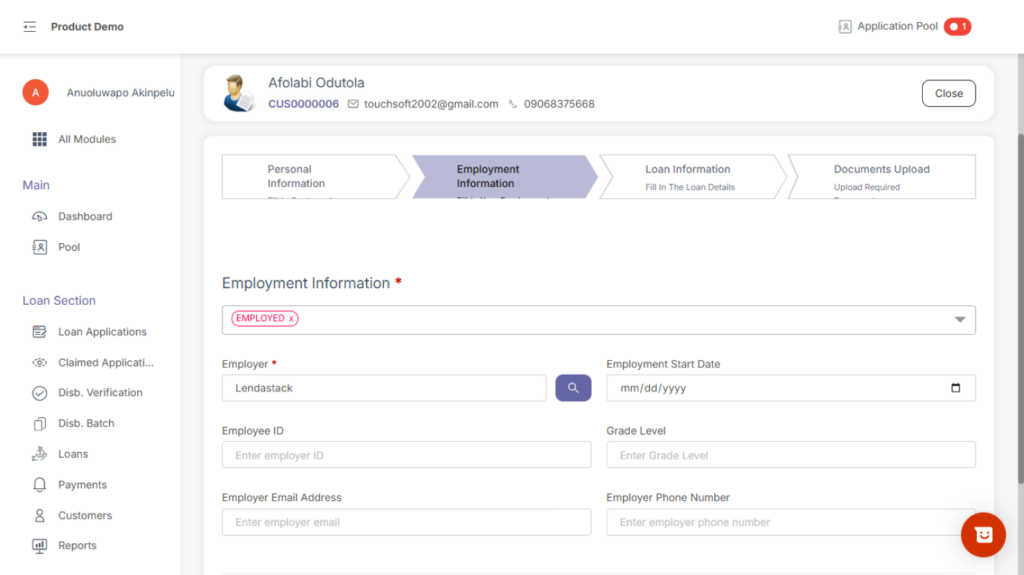Click the Application Pool notification badge
This screenshot has height=575, width=1024.
click(x=957, y=27)
